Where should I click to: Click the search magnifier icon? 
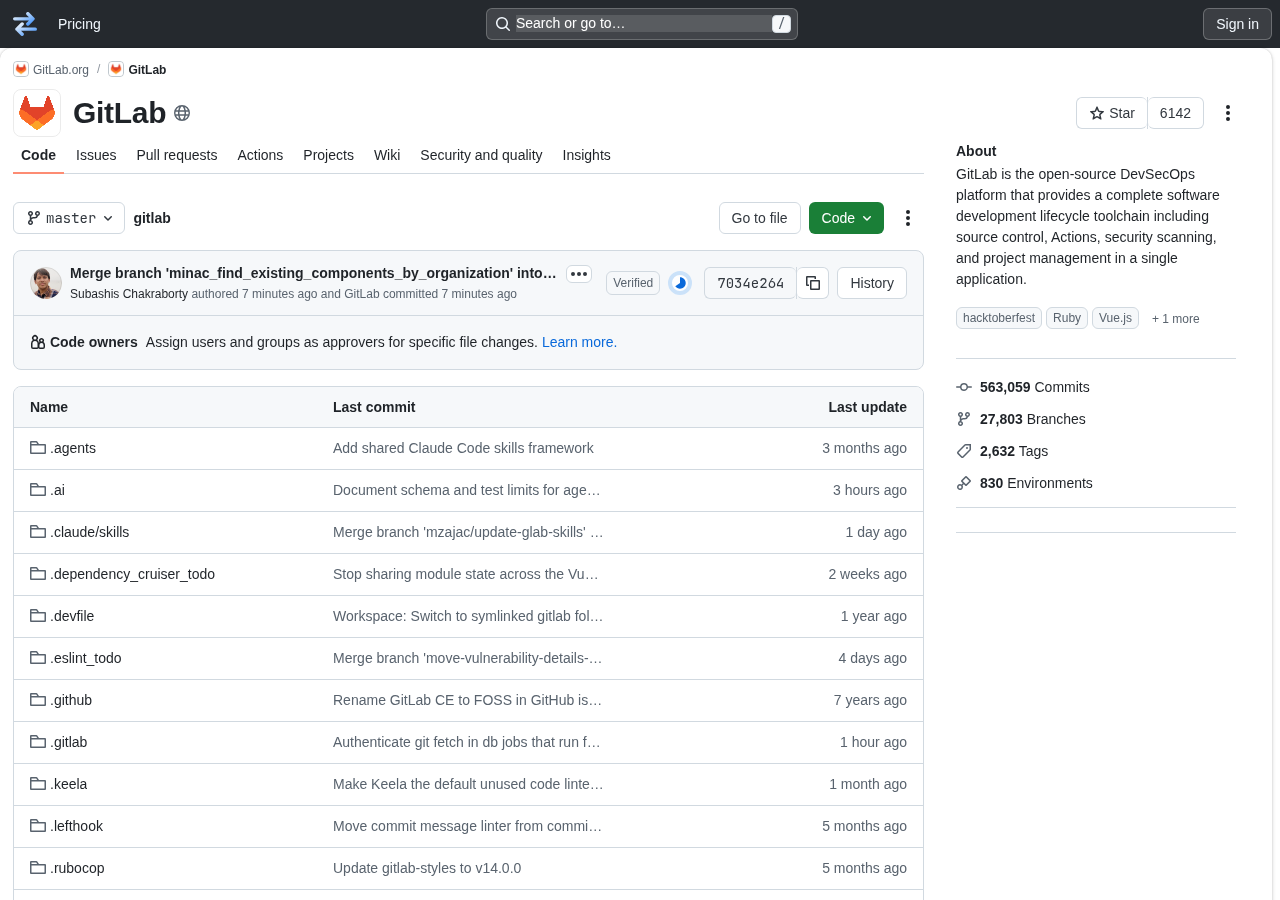pyautogui.click(x=503, y=24)
